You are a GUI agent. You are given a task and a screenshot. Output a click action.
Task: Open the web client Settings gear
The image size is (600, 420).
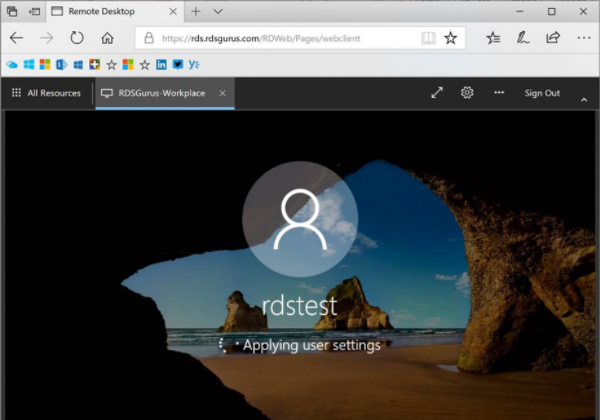(467, 93)
